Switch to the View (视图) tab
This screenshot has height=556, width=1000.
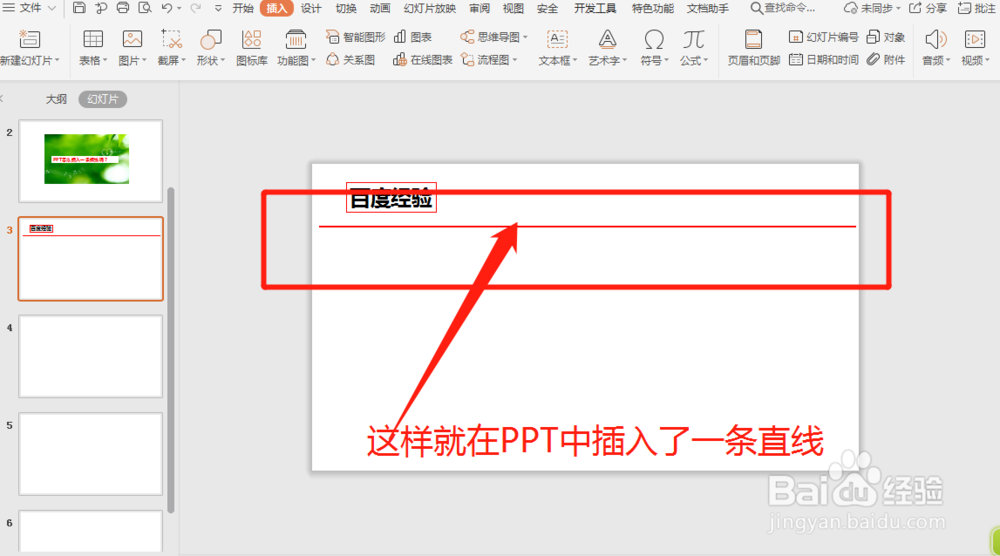513,8
